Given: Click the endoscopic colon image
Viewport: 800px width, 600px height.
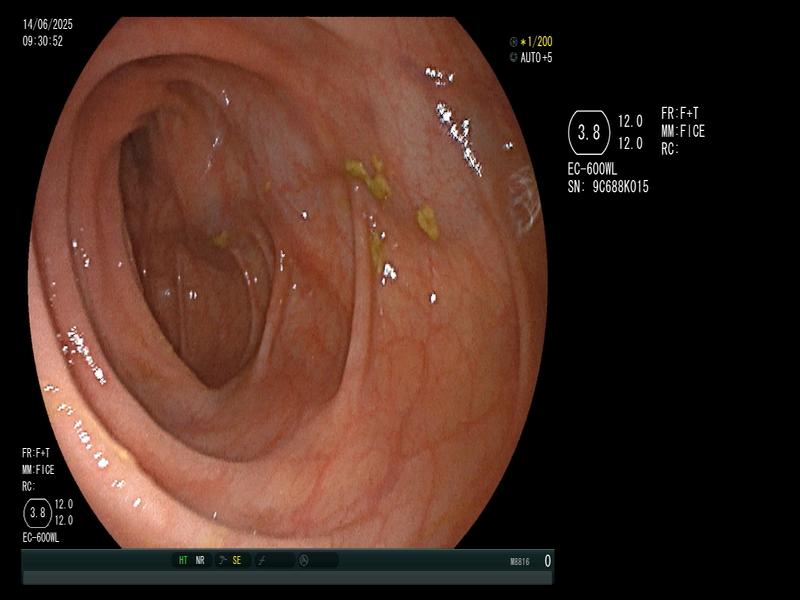Looking at the screenshot, I should pos(288,282).
